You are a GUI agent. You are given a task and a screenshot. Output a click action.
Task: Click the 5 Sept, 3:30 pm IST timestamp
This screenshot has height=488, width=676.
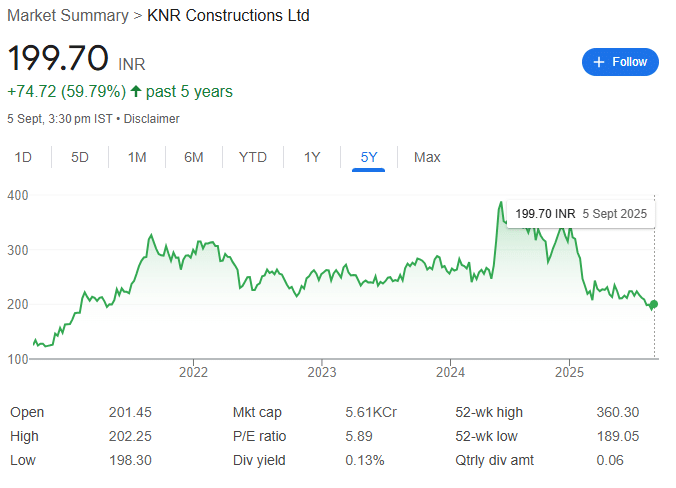click(60, 119)
